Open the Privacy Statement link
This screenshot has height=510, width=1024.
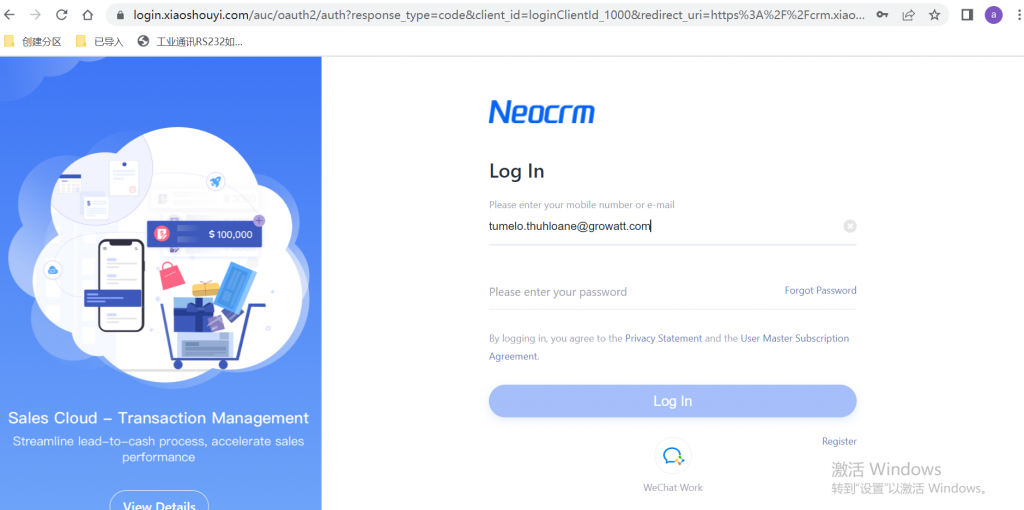[664, 338]
